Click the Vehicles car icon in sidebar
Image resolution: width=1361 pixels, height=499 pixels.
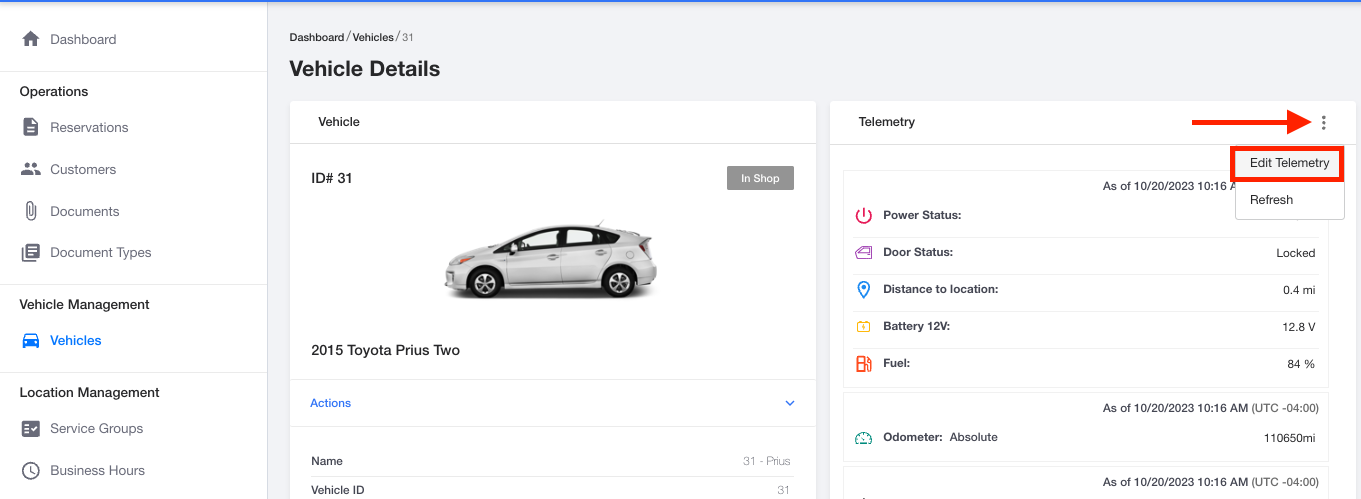(31, 340)
